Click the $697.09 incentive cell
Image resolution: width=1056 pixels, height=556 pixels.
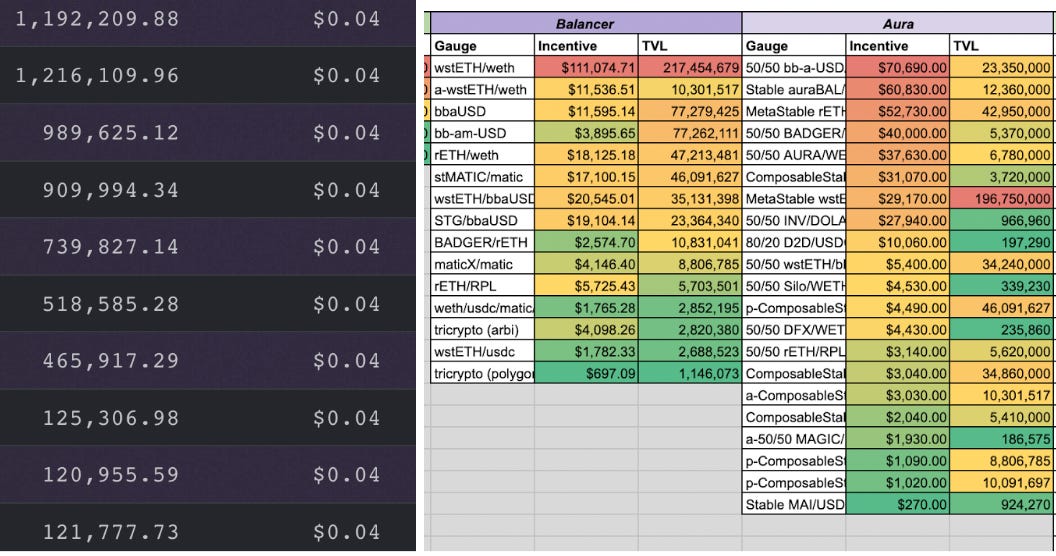pos(586,374)
